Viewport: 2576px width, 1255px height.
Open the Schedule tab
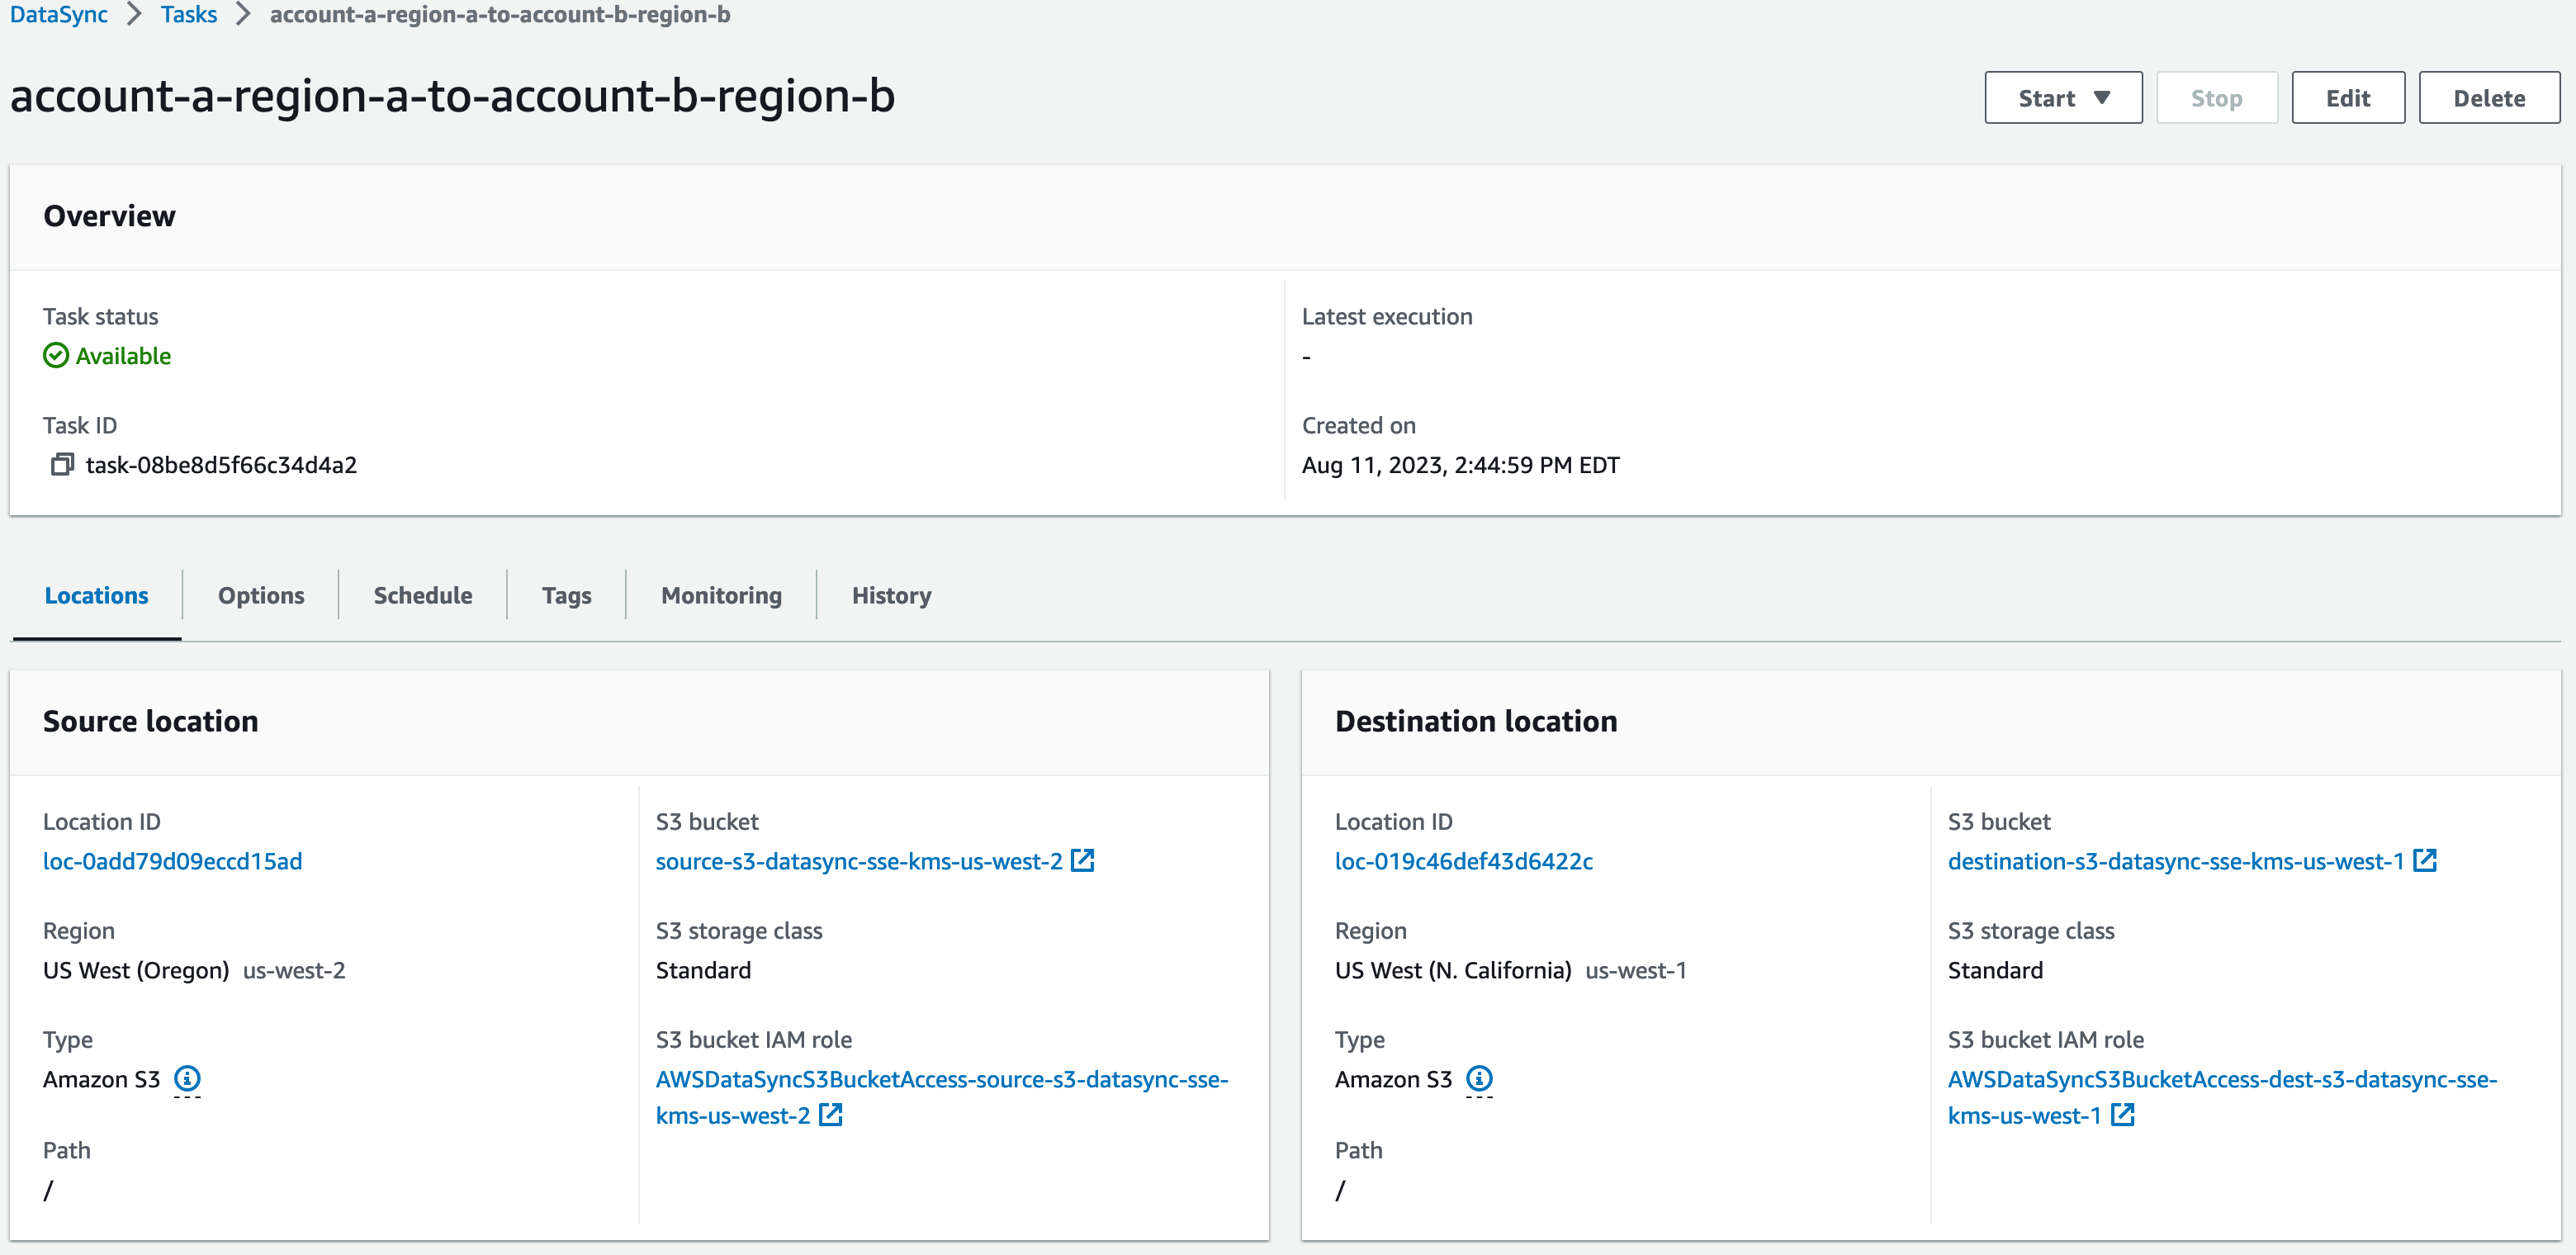pyautogui.click(x=422, y=595)
